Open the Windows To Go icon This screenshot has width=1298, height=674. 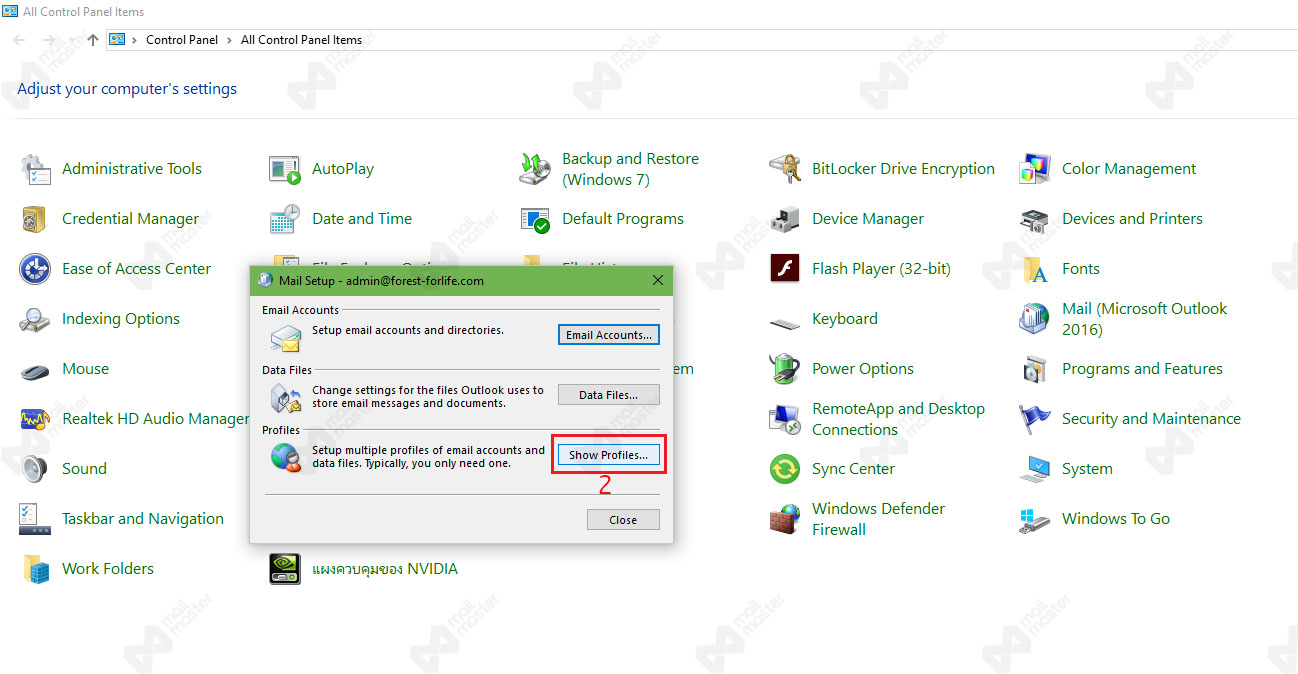click(x=1035, y=519)
